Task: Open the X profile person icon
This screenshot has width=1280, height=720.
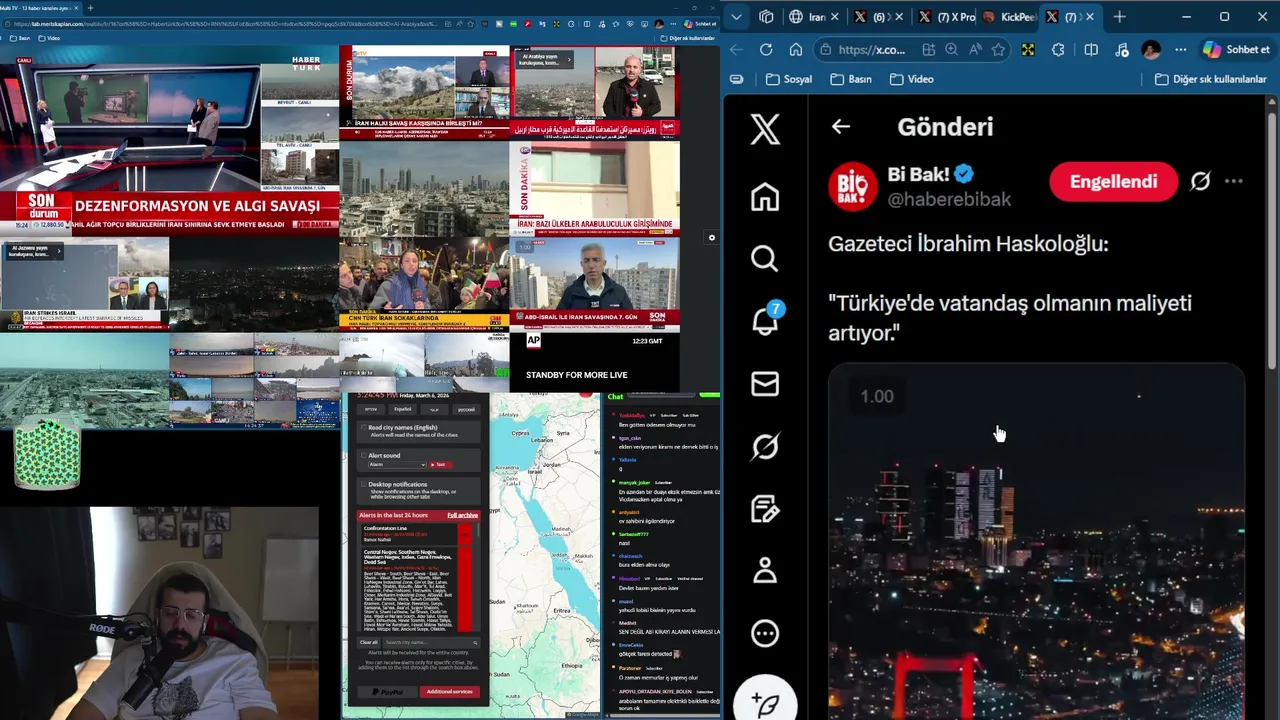Action: pyautogui.click(x=765, y=571)
